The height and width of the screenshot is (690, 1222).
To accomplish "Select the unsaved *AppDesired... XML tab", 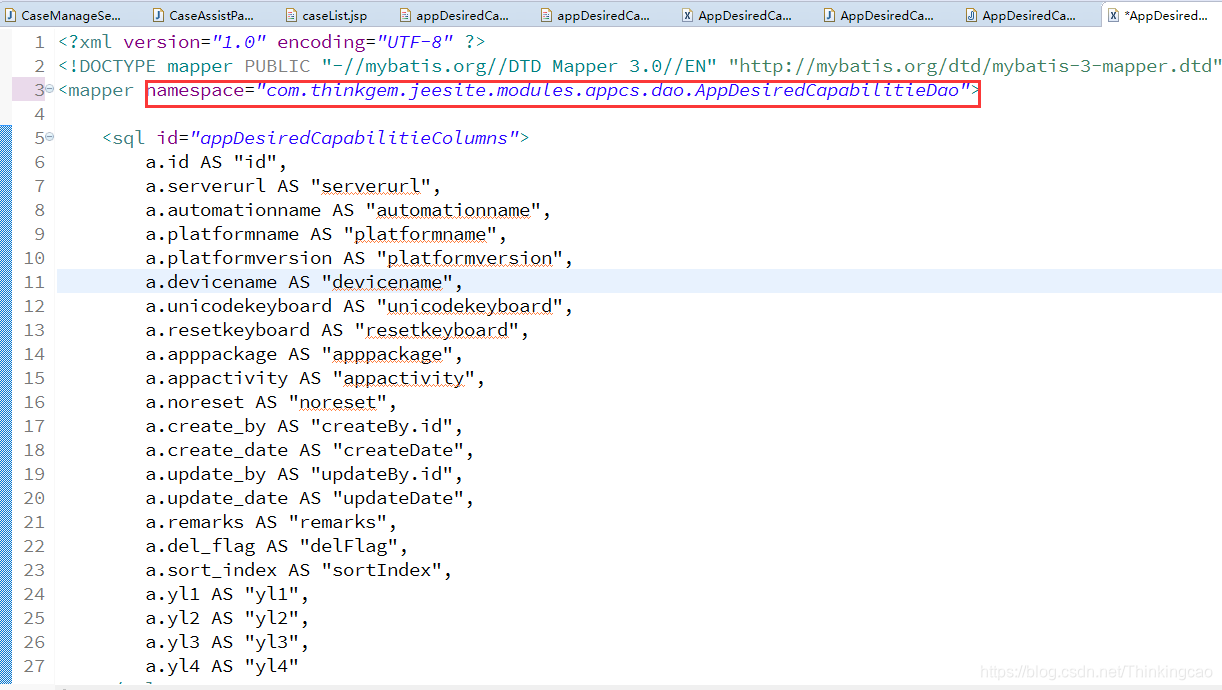I will point(1157,16).
